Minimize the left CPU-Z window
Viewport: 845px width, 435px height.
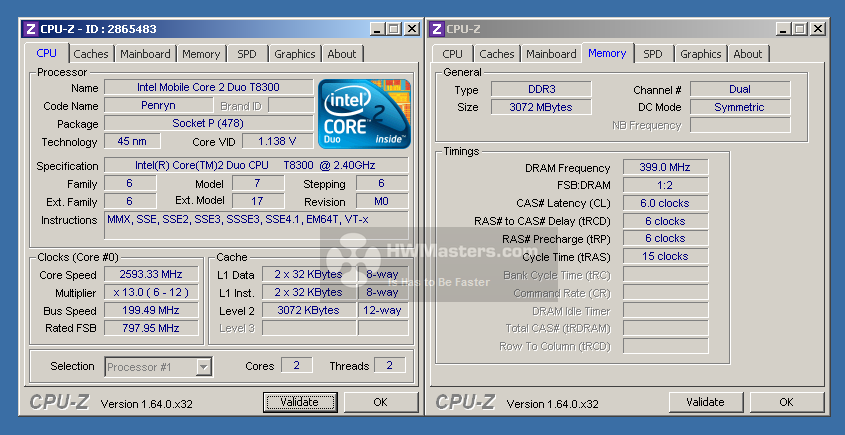(377, 29)
